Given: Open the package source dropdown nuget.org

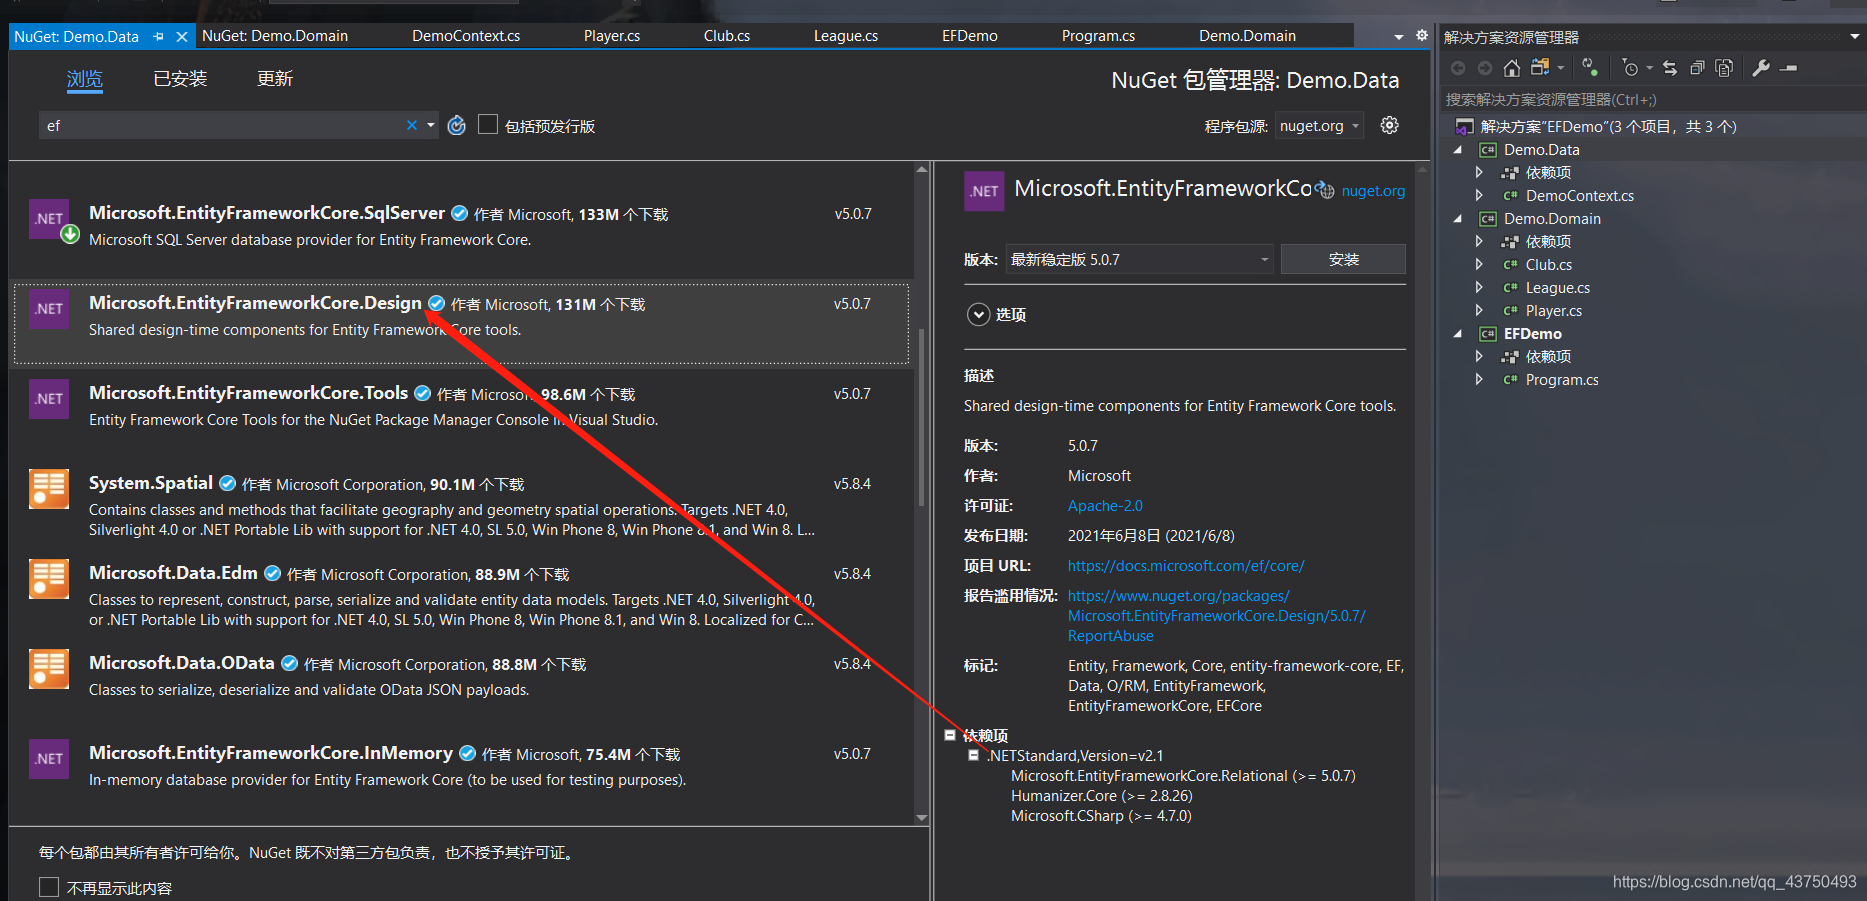Looking at the screenshot, I should tap(1319, 126).
